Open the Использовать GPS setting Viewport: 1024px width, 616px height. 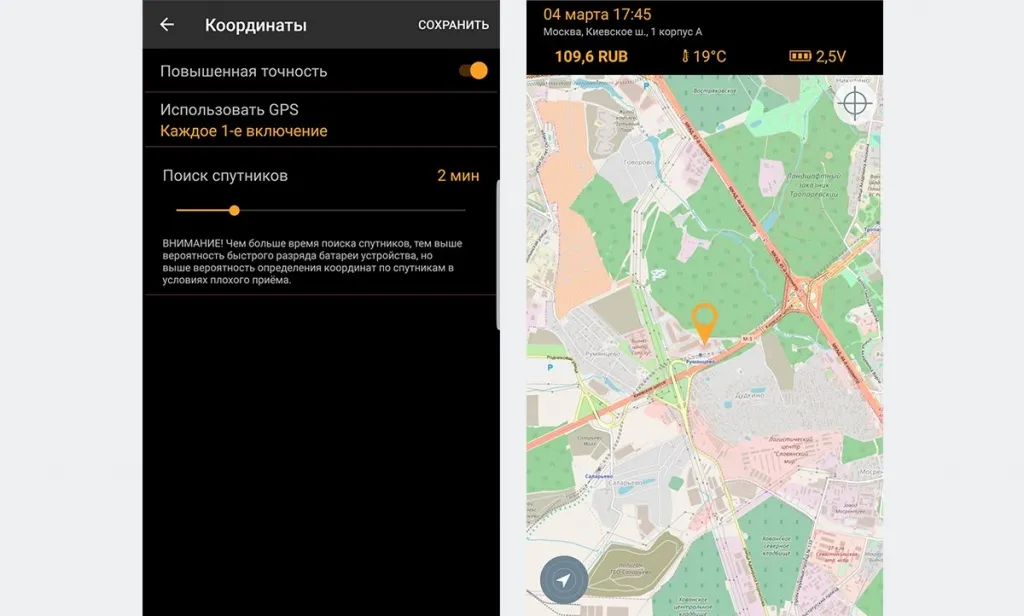321,120
